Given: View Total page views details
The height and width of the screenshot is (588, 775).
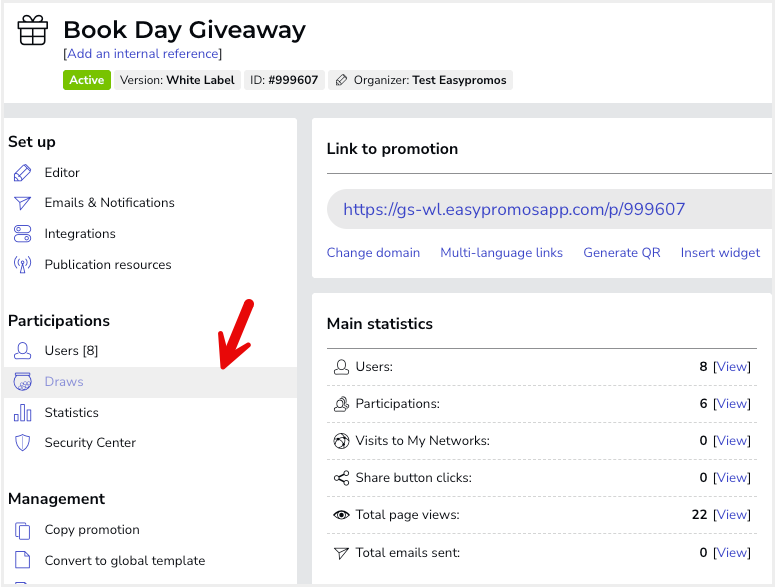Looking at the screenshot, I should (x=732, y=515).
